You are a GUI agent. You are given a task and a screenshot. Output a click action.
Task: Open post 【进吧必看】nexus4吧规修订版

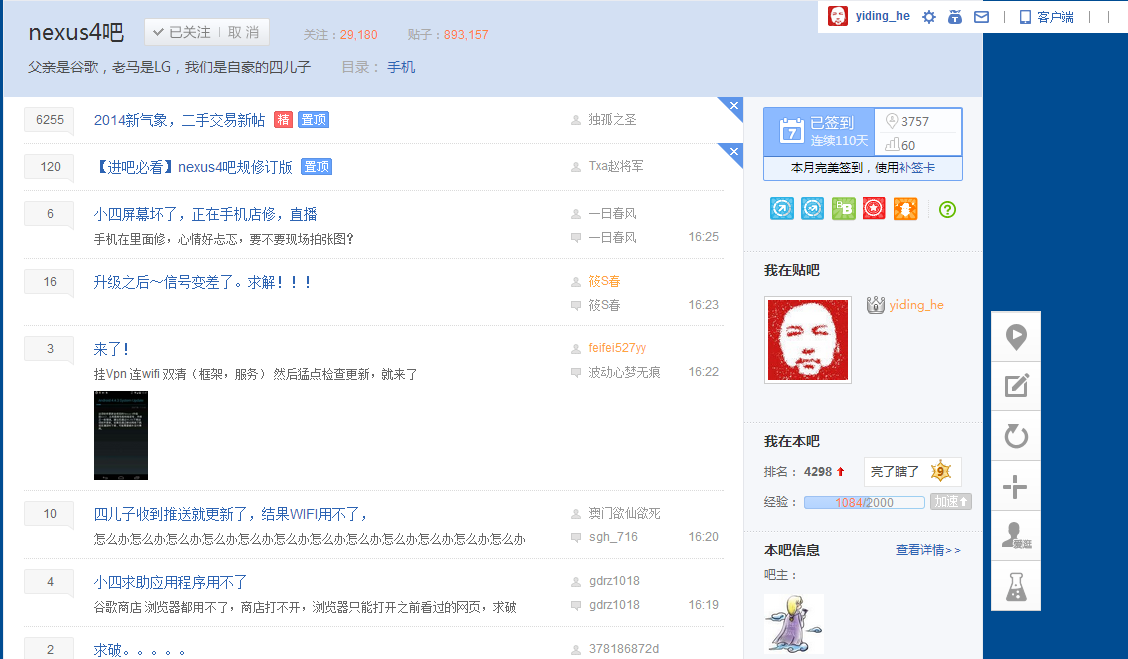click(194, 167)
